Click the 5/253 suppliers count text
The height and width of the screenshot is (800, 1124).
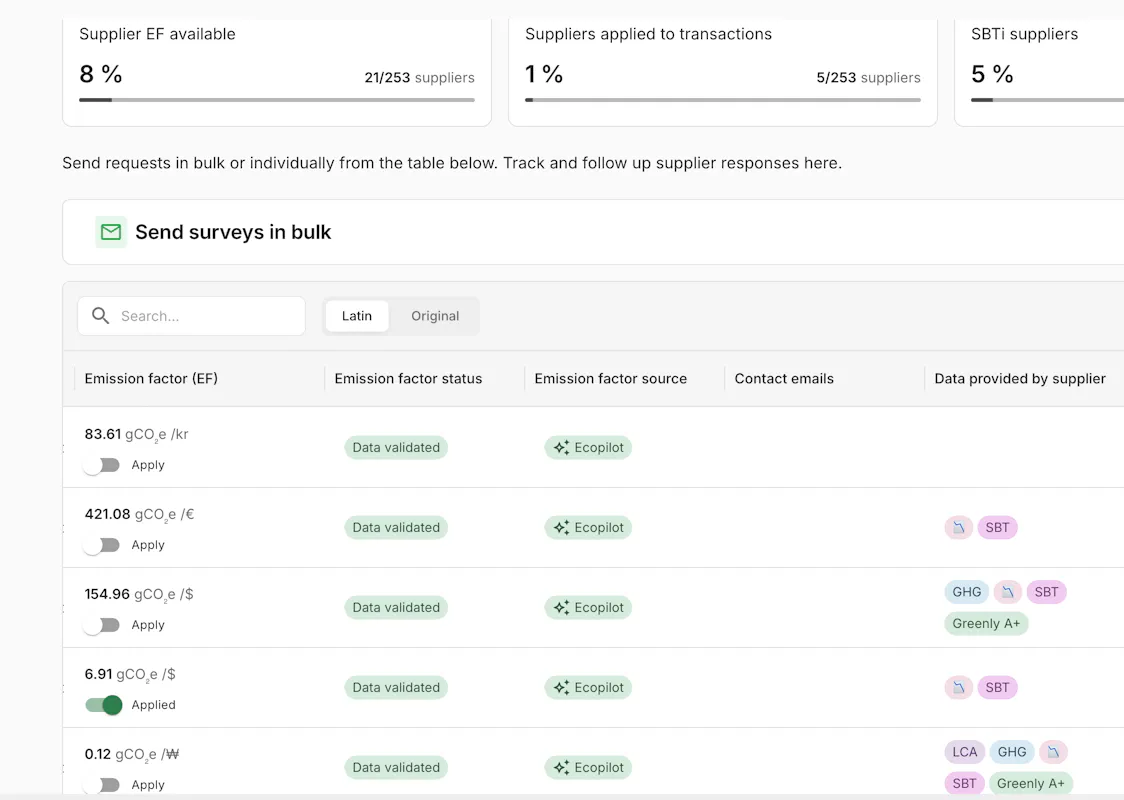click(x=868, y=77)
